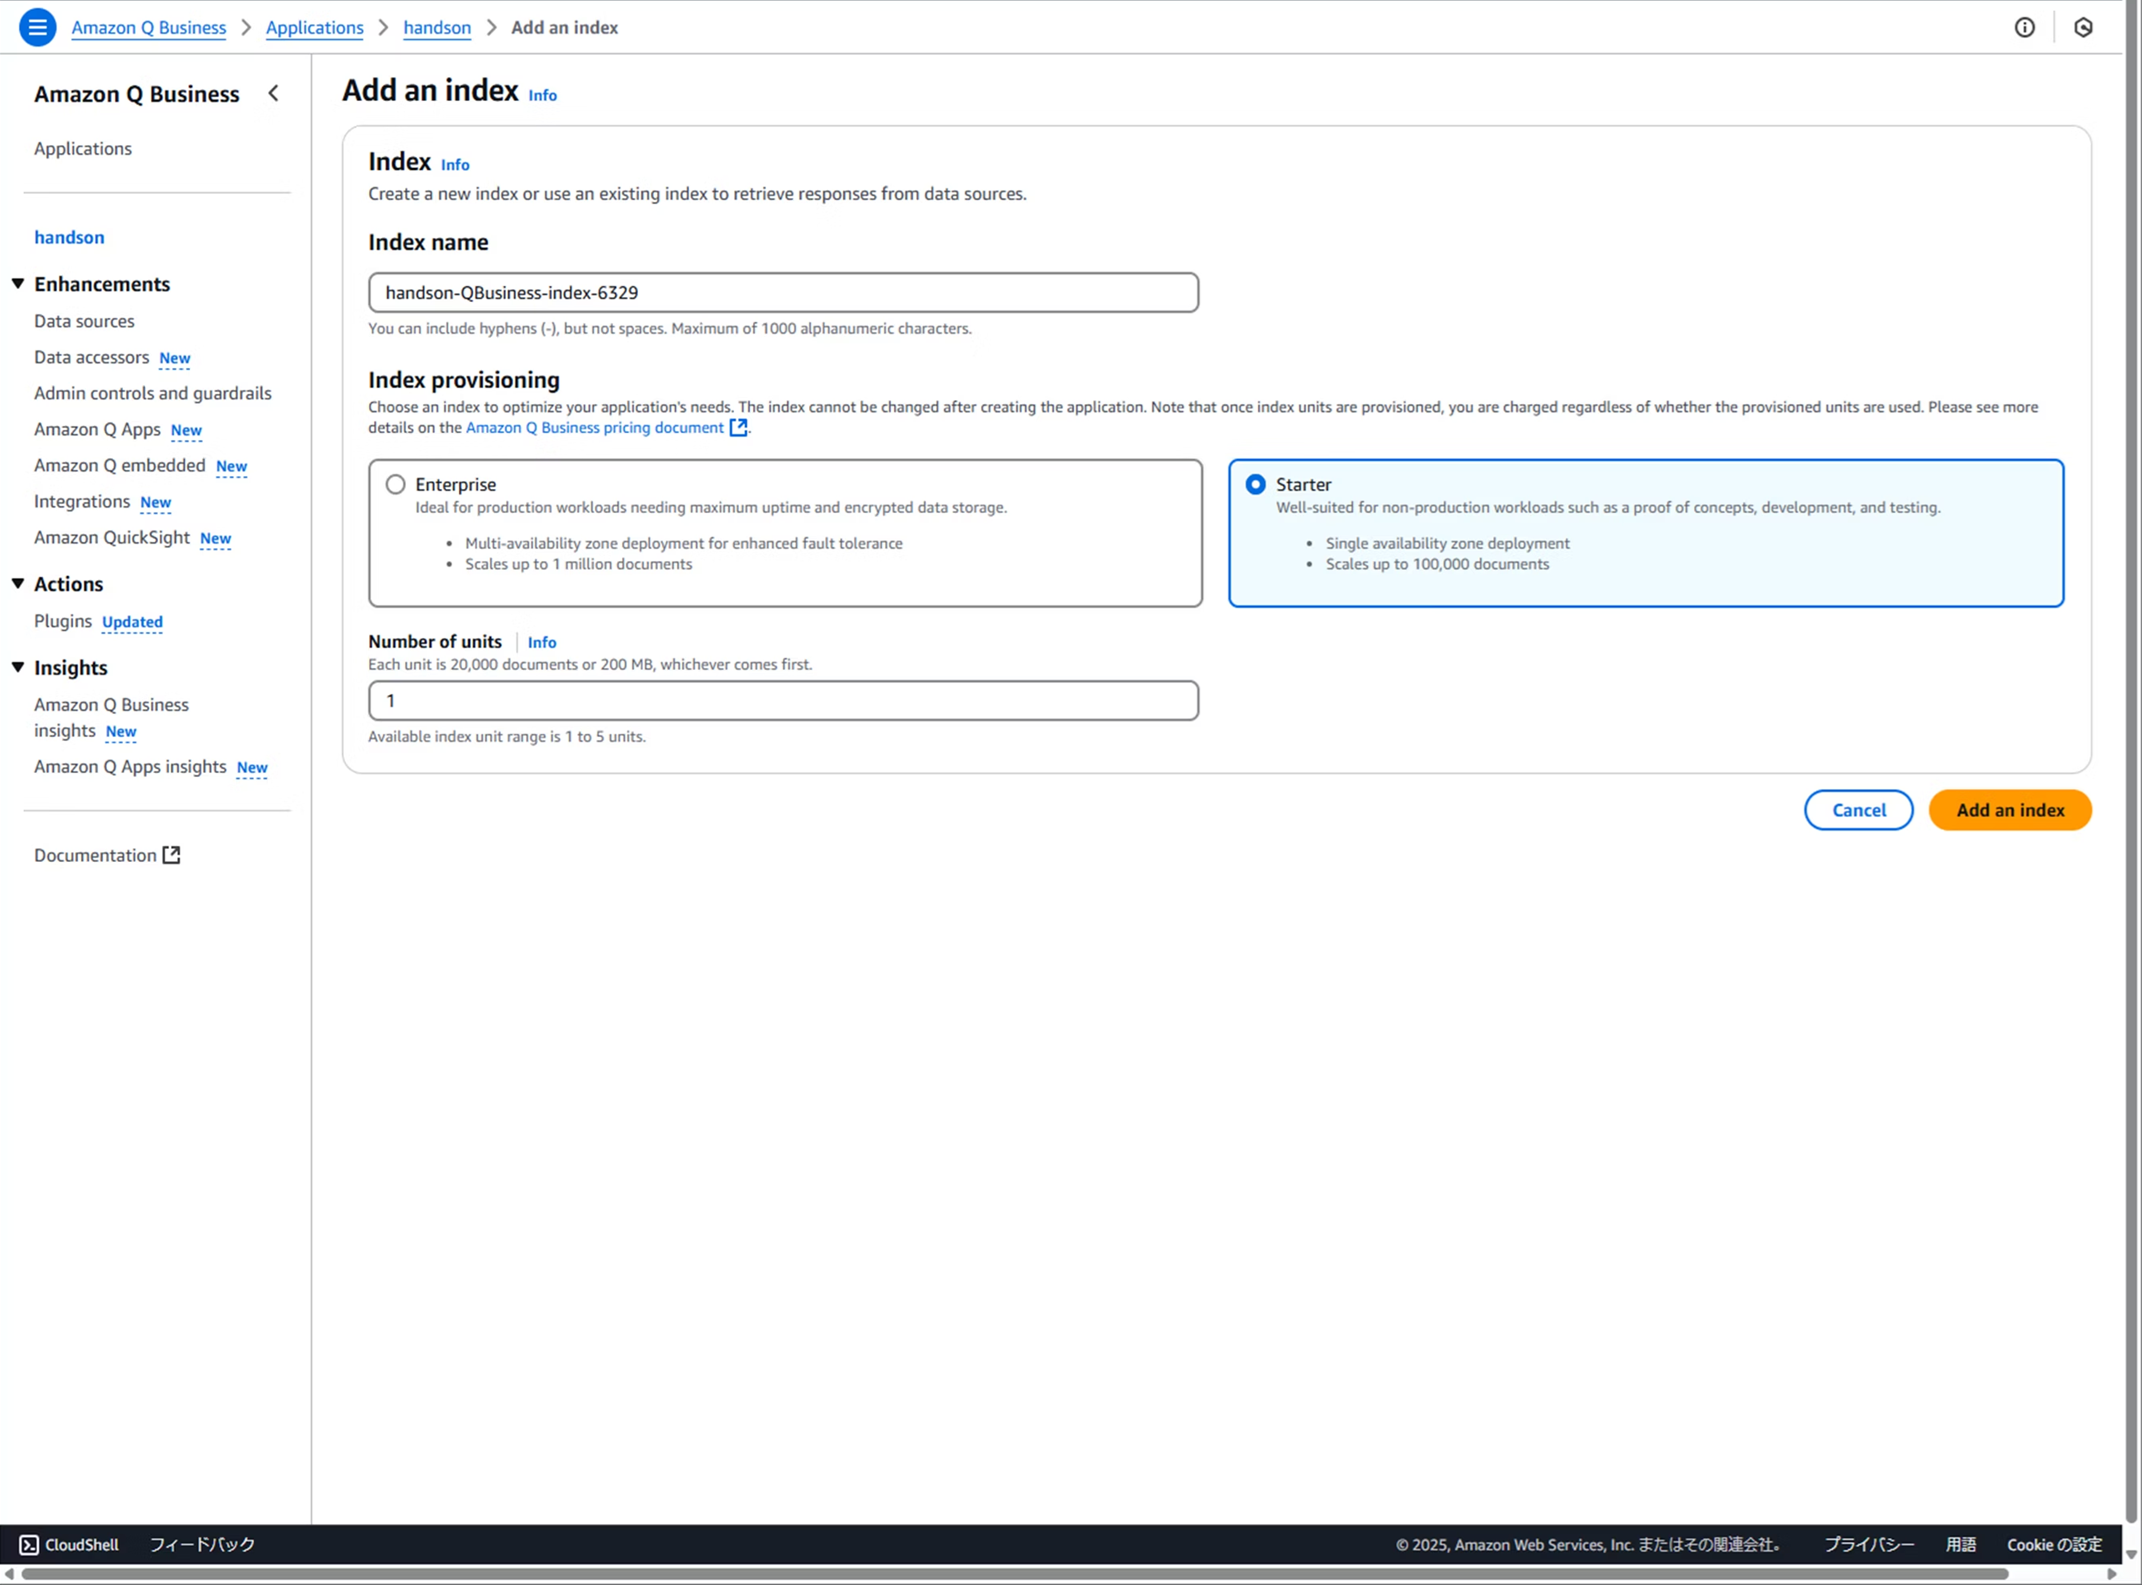Open Data sources in sidebar

[84, 321]
